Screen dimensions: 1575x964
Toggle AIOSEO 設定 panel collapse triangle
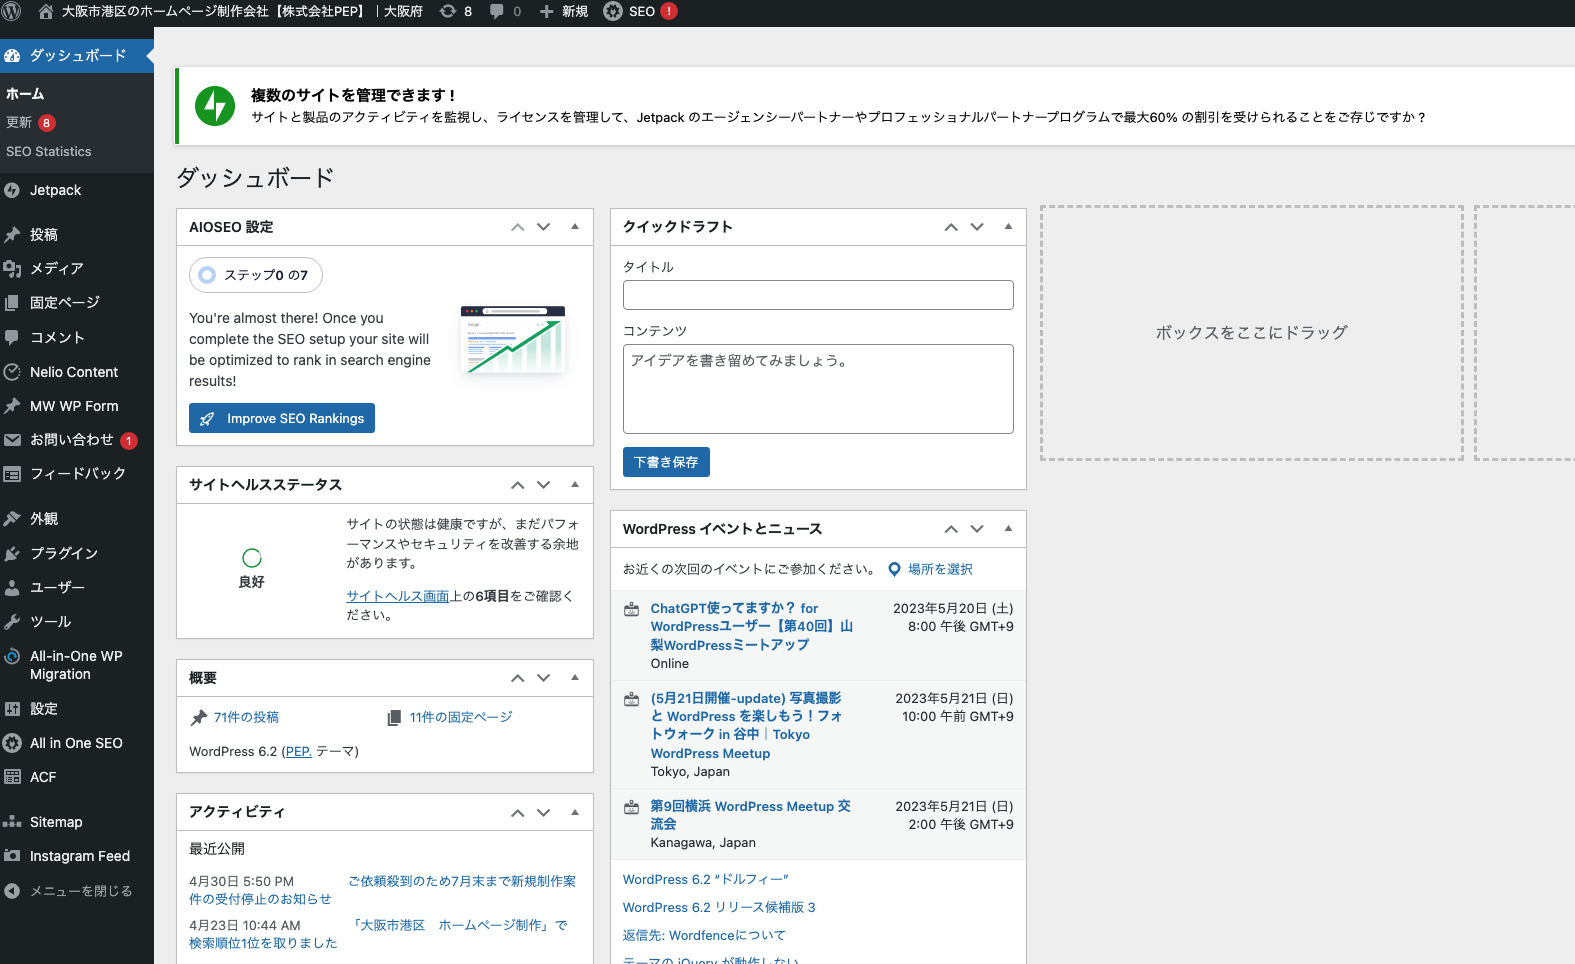pos(575,227)
